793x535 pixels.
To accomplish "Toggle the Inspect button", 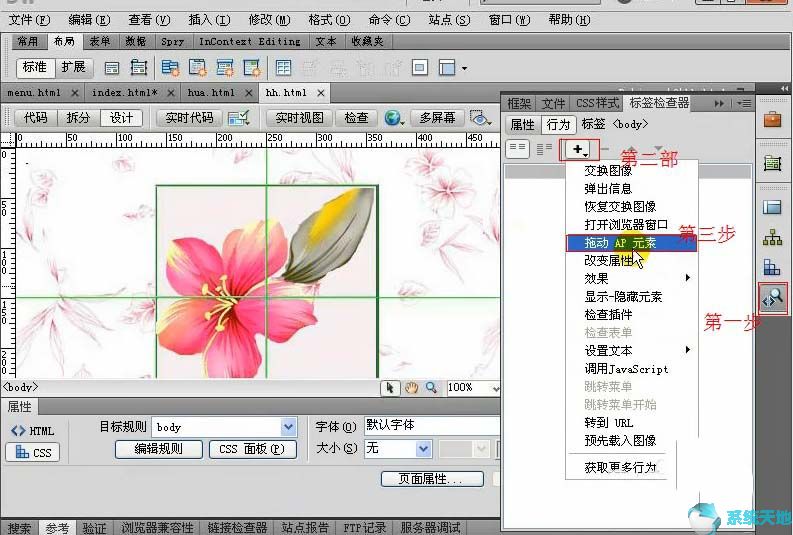I will click(x=356, y=118).
